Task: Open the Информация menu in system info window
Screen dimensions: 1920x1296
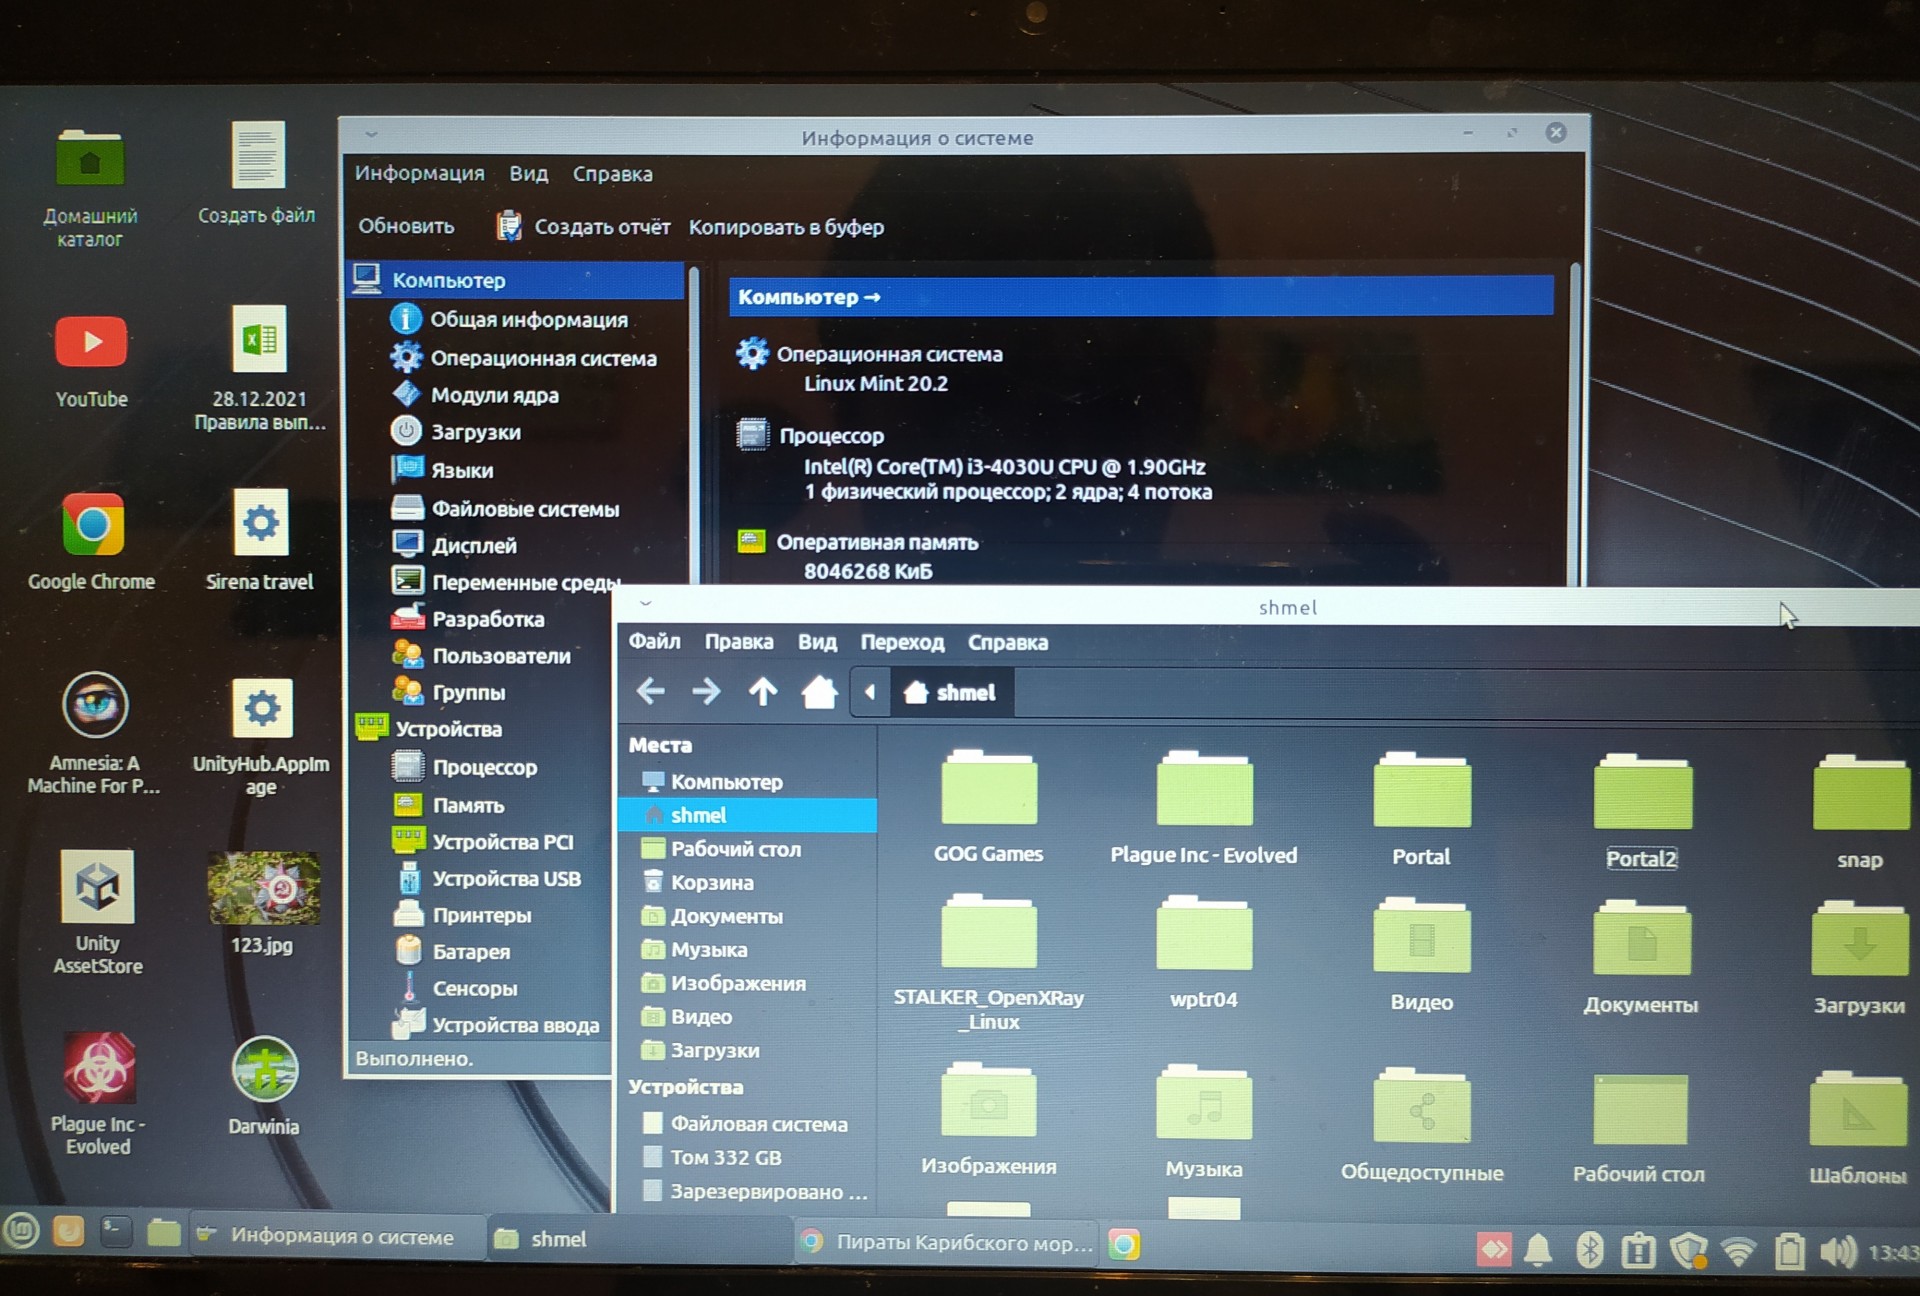Action: 419,173
